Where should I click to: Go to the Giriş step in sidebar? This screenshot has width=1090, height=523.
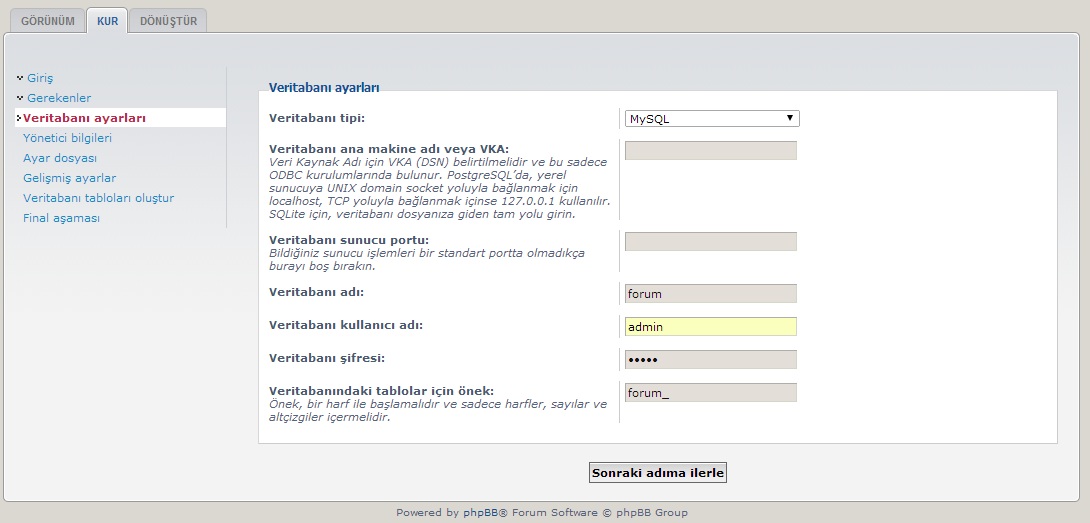[x=40, y=79]
